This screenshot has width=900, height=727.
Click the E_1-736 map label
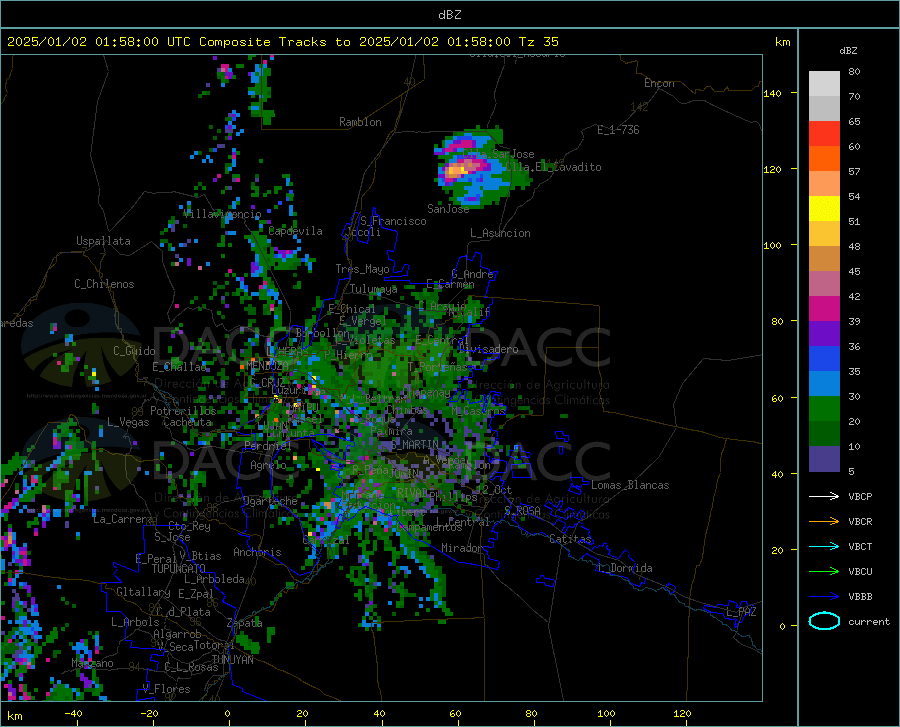click(x=618, y=130)
